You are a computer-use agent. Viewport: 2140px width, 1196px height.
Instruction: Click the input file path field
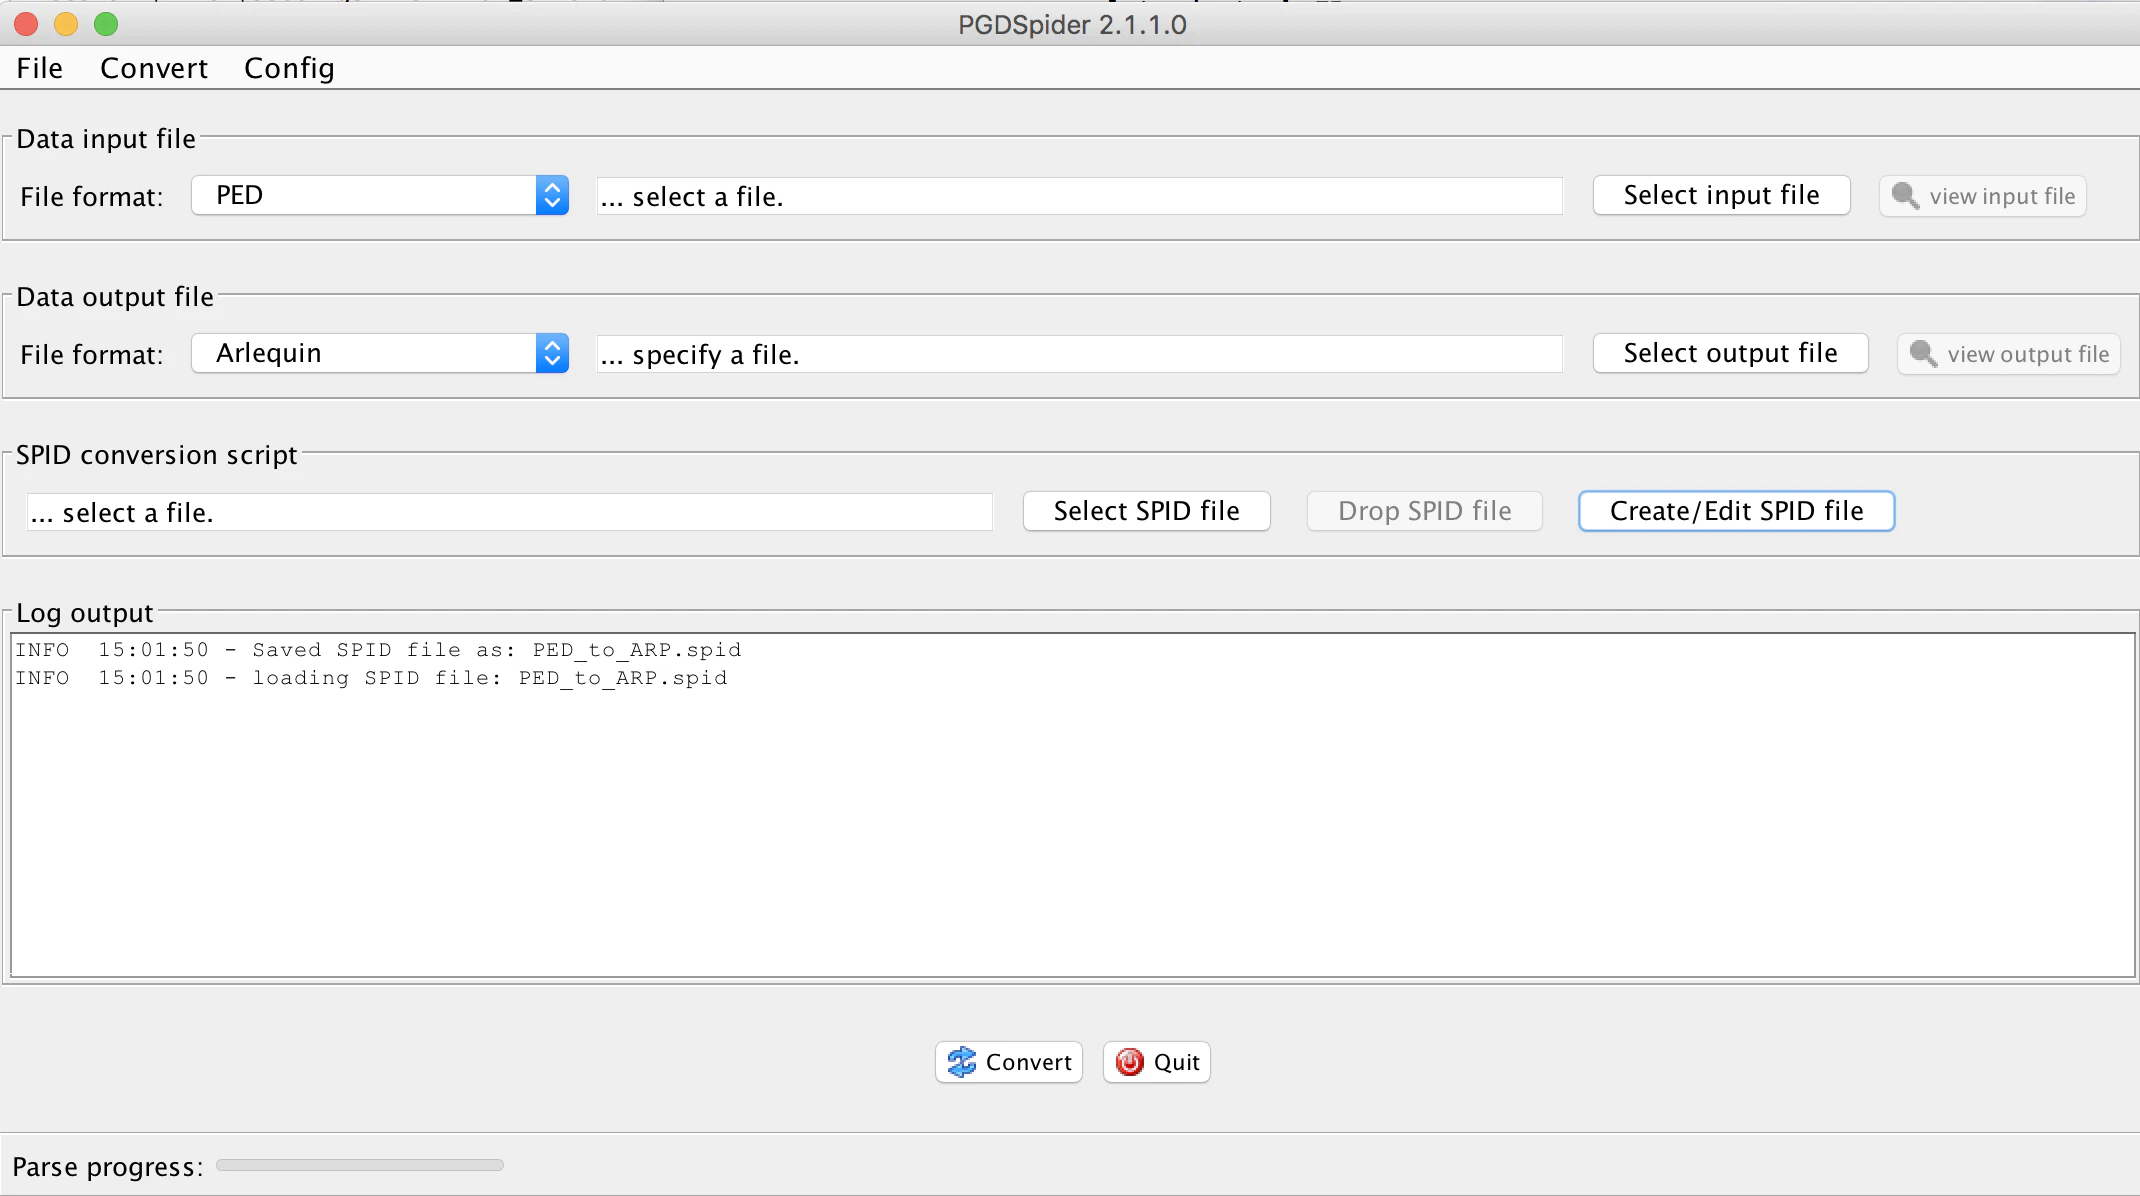(1079, 196)
